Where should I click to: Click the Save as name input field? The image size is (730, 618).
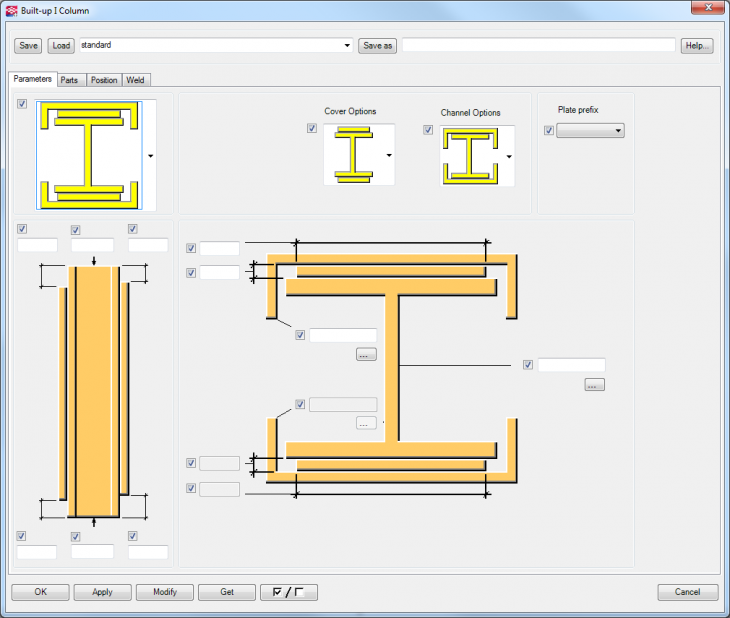pyautogui.click(x=538, y=45)
